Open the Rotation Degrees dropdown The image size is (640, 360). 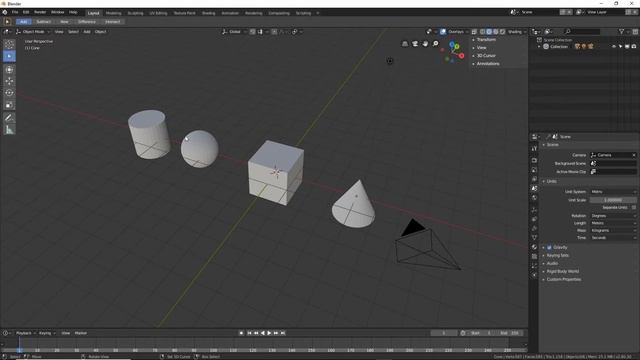(613, 216)
